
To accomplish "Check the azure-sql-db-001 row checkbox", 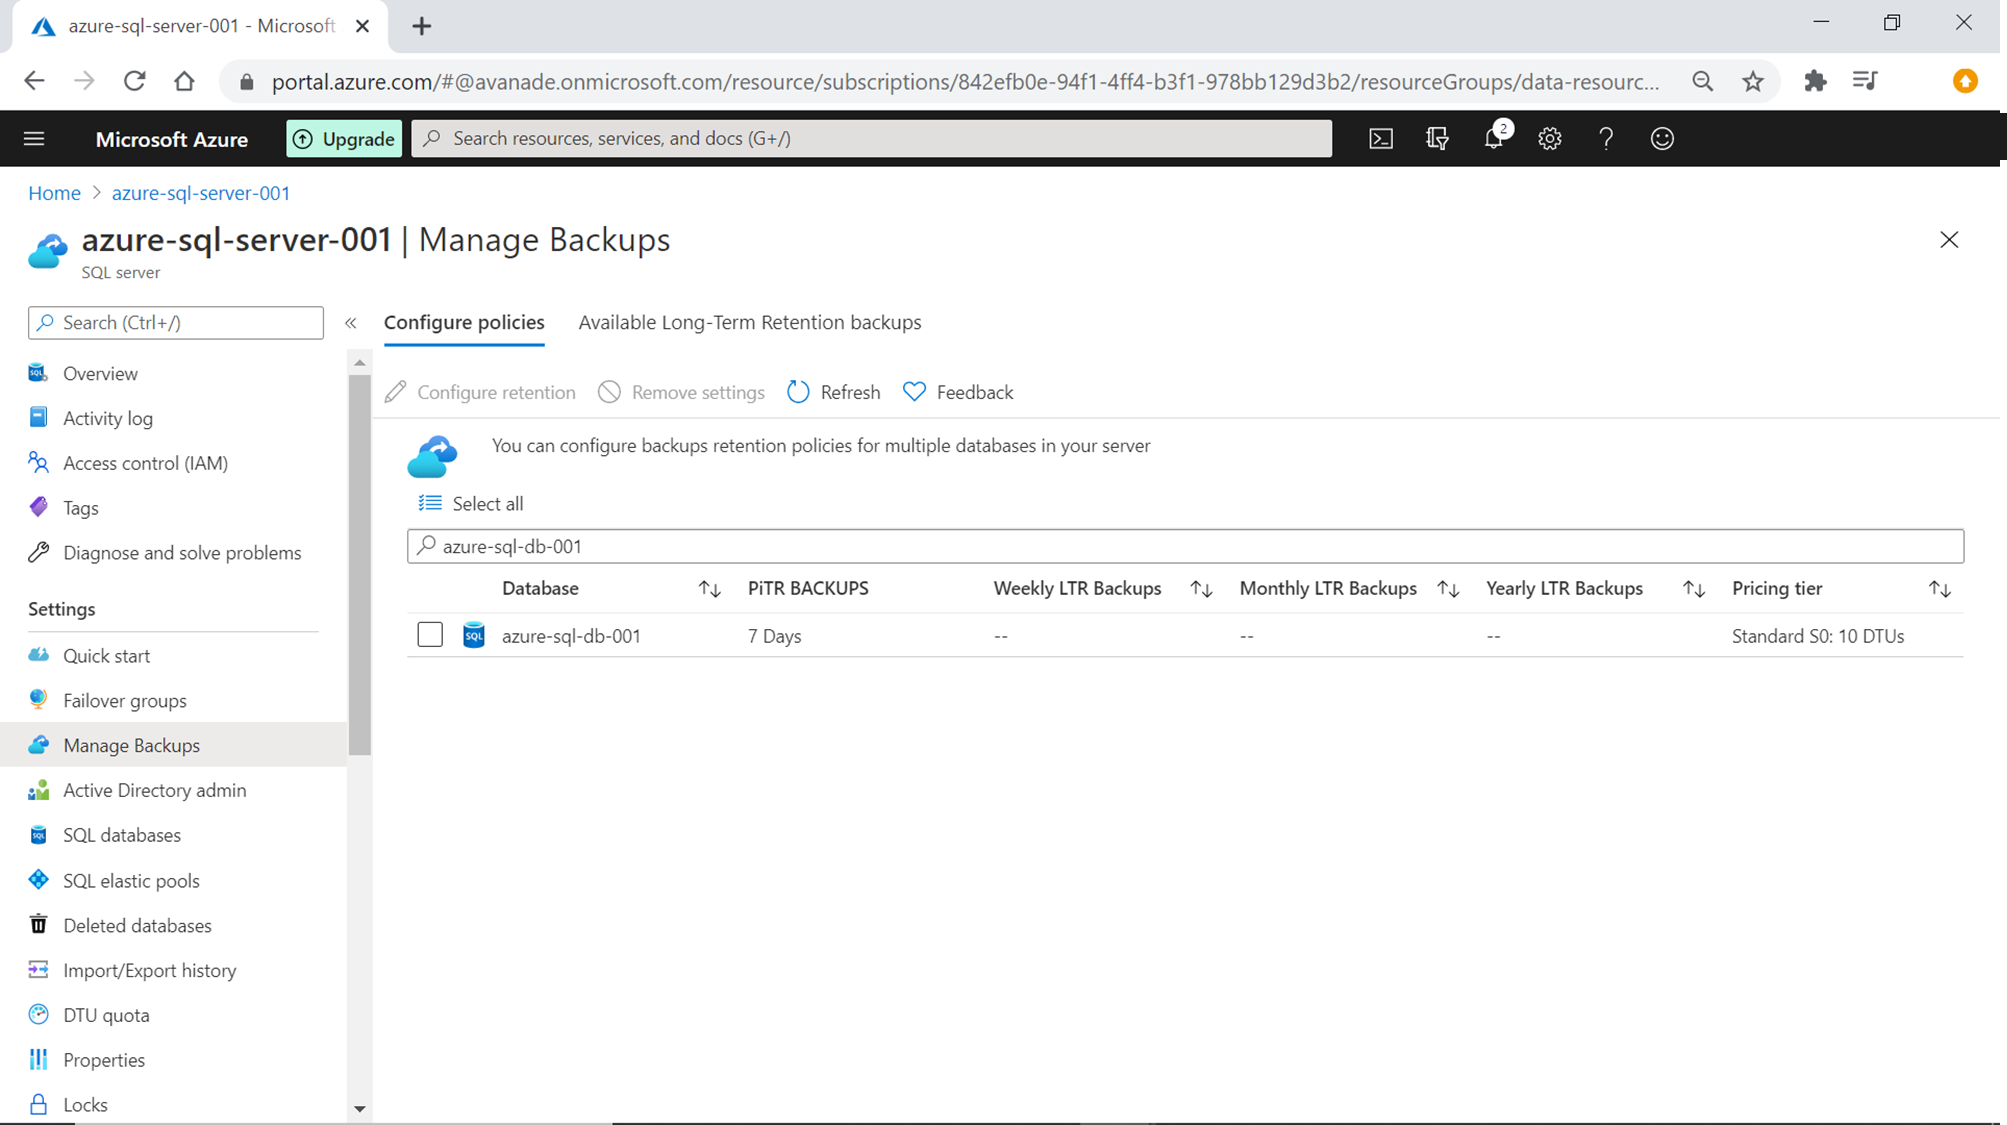I will pos(430,635).
